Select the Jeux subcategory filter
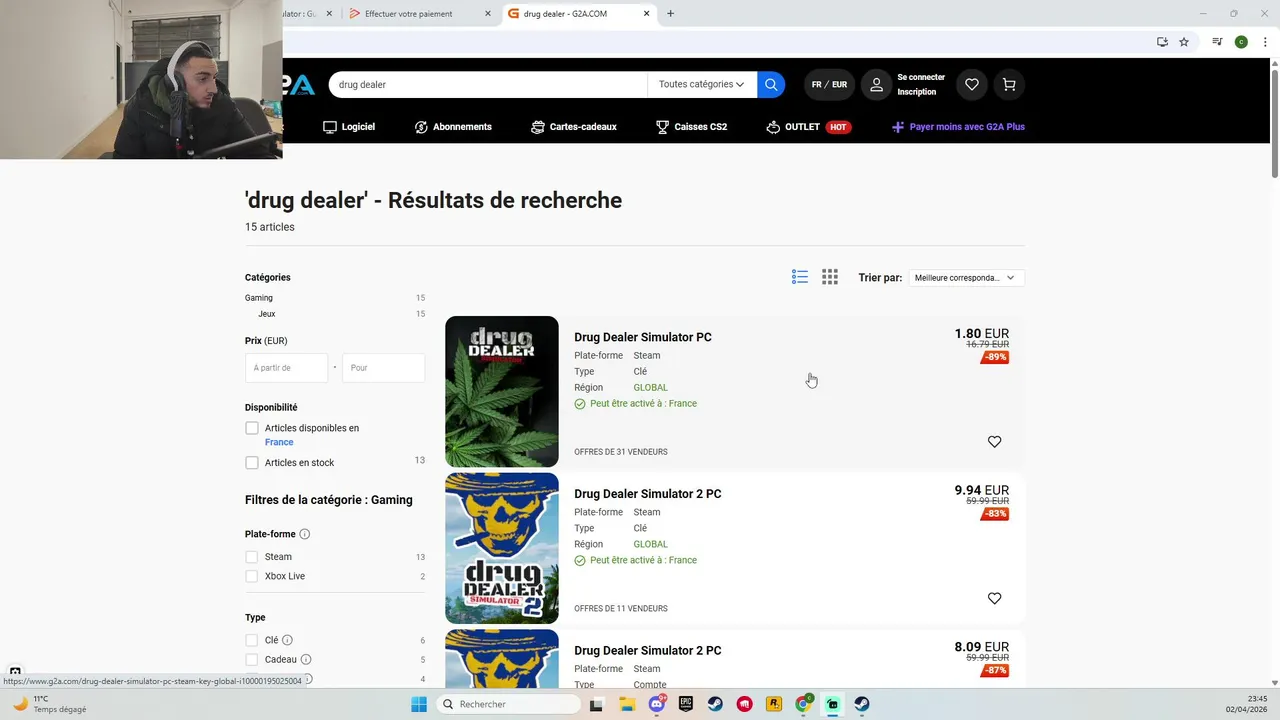Image resolution: width=1280 pixels, height=720 pixels. click(267, 314)
